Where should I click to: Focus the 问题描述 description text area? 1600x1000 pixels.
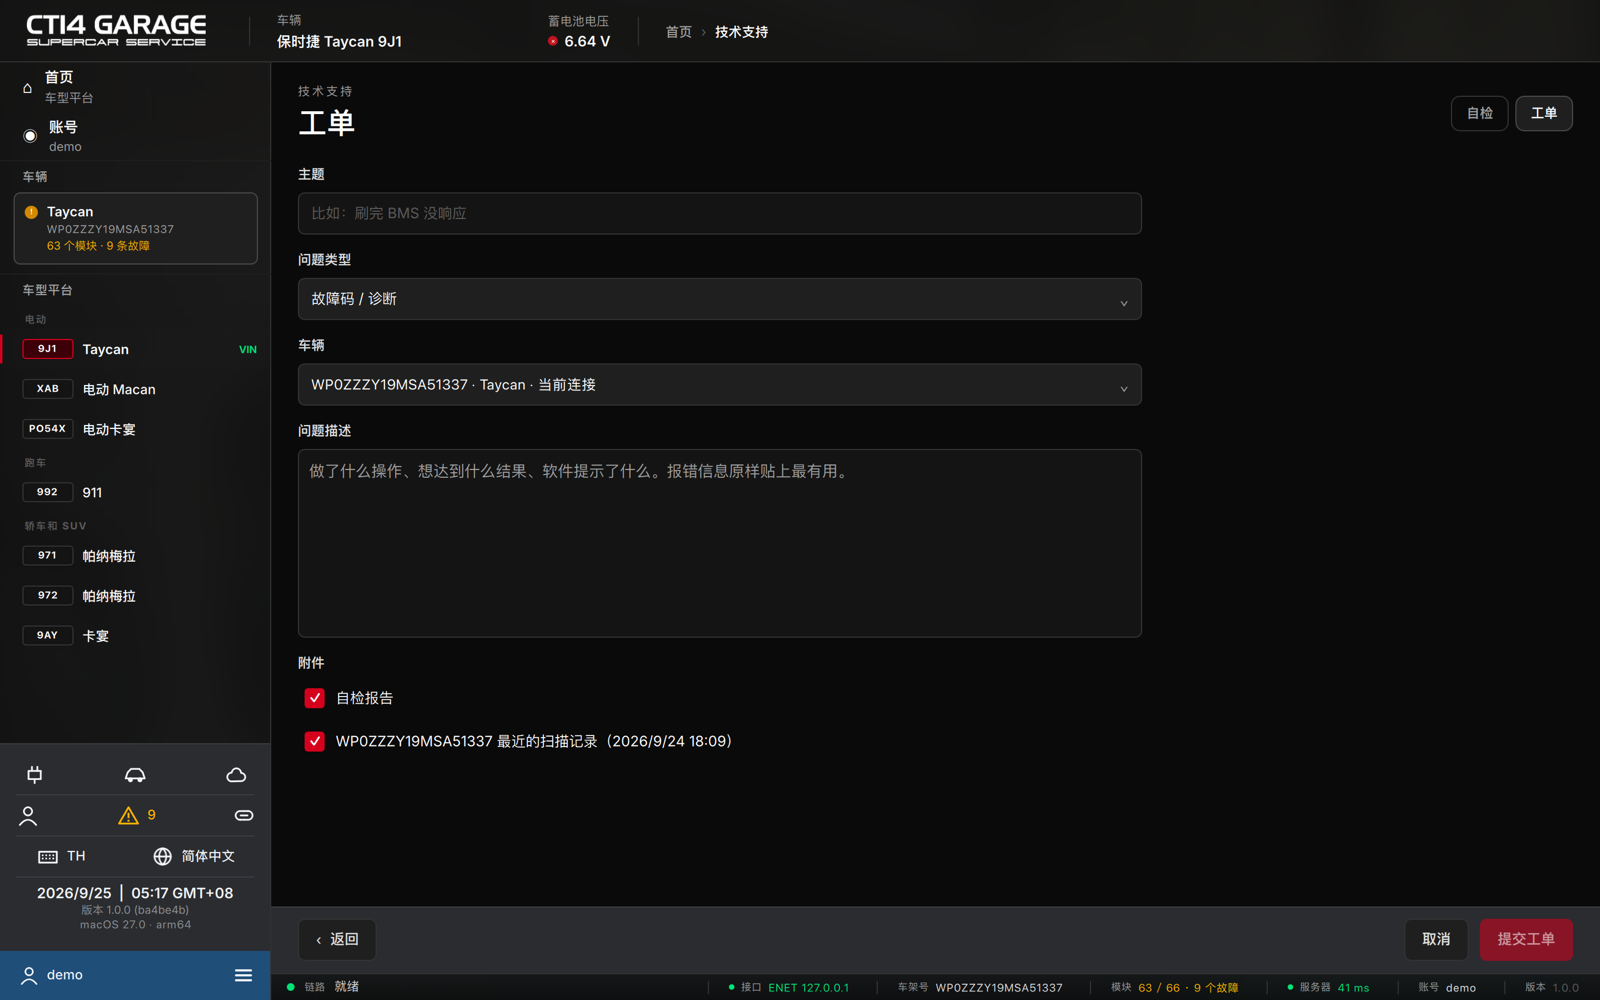coord(720,543)
